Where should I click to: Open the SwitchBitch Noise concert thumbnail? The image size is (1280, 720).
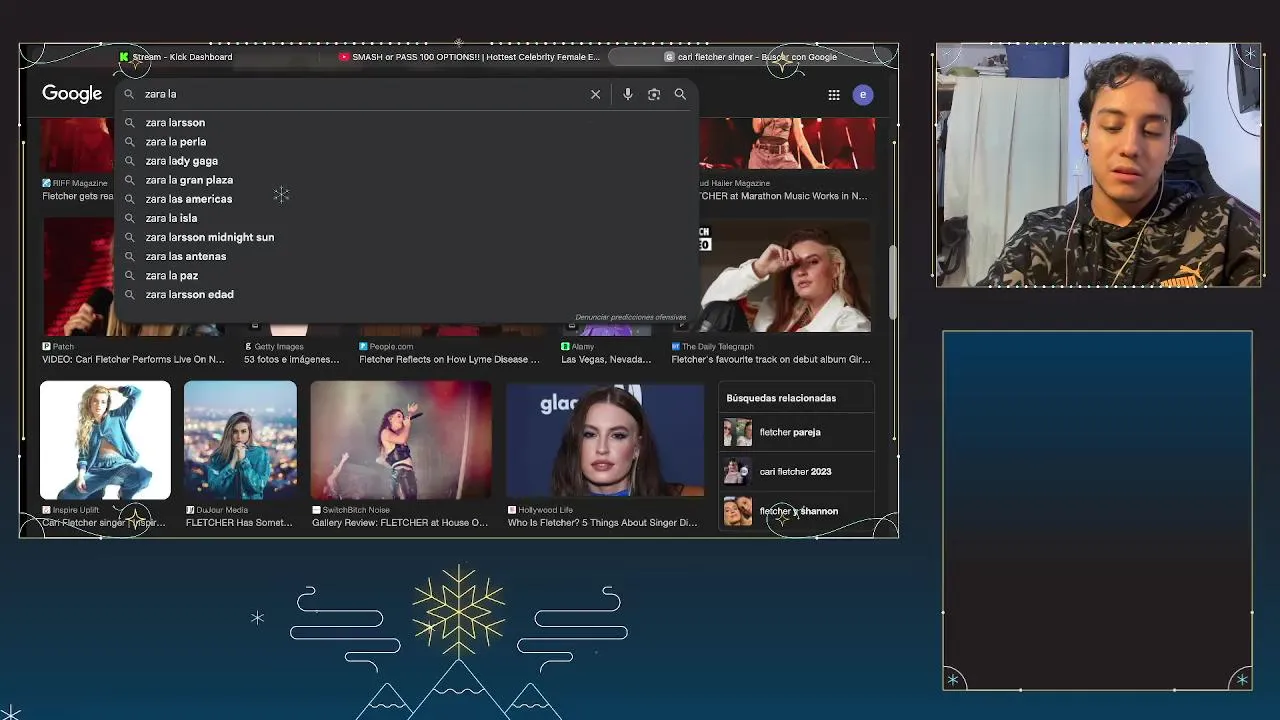[401, 440]
